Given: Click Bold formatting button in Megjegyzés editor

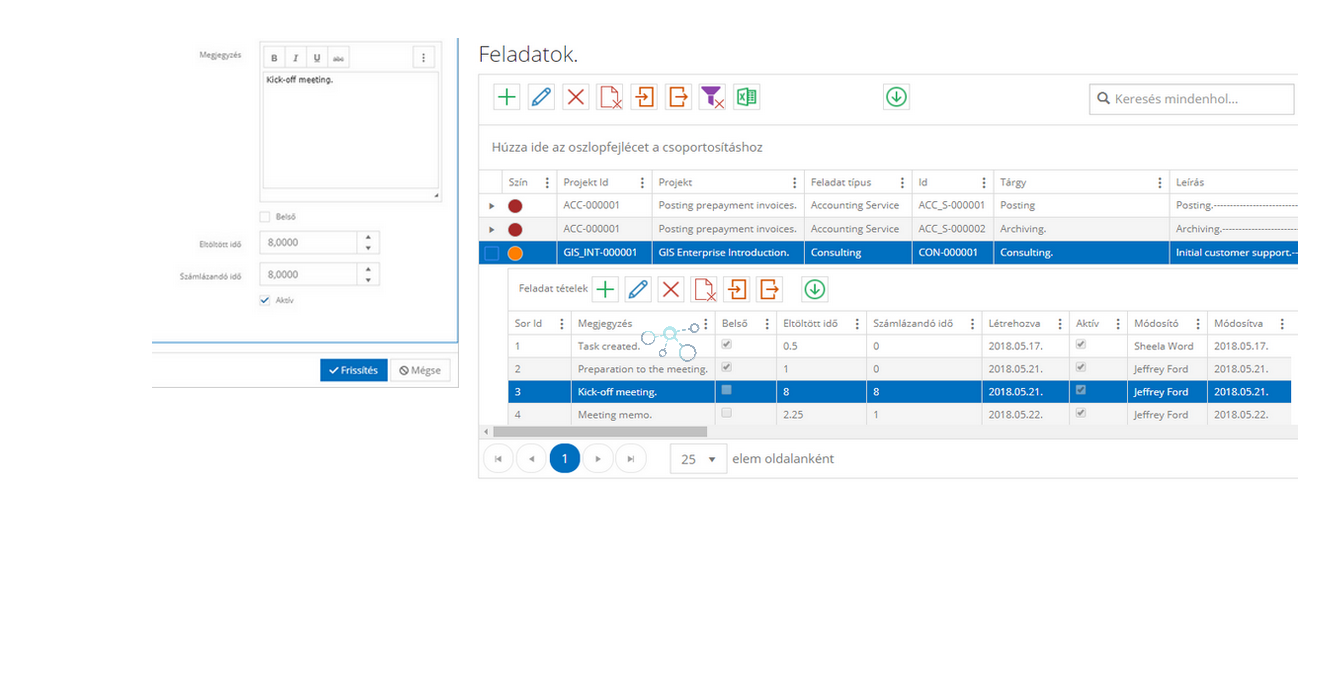Looking at the screenshot, I should point(275,58).
